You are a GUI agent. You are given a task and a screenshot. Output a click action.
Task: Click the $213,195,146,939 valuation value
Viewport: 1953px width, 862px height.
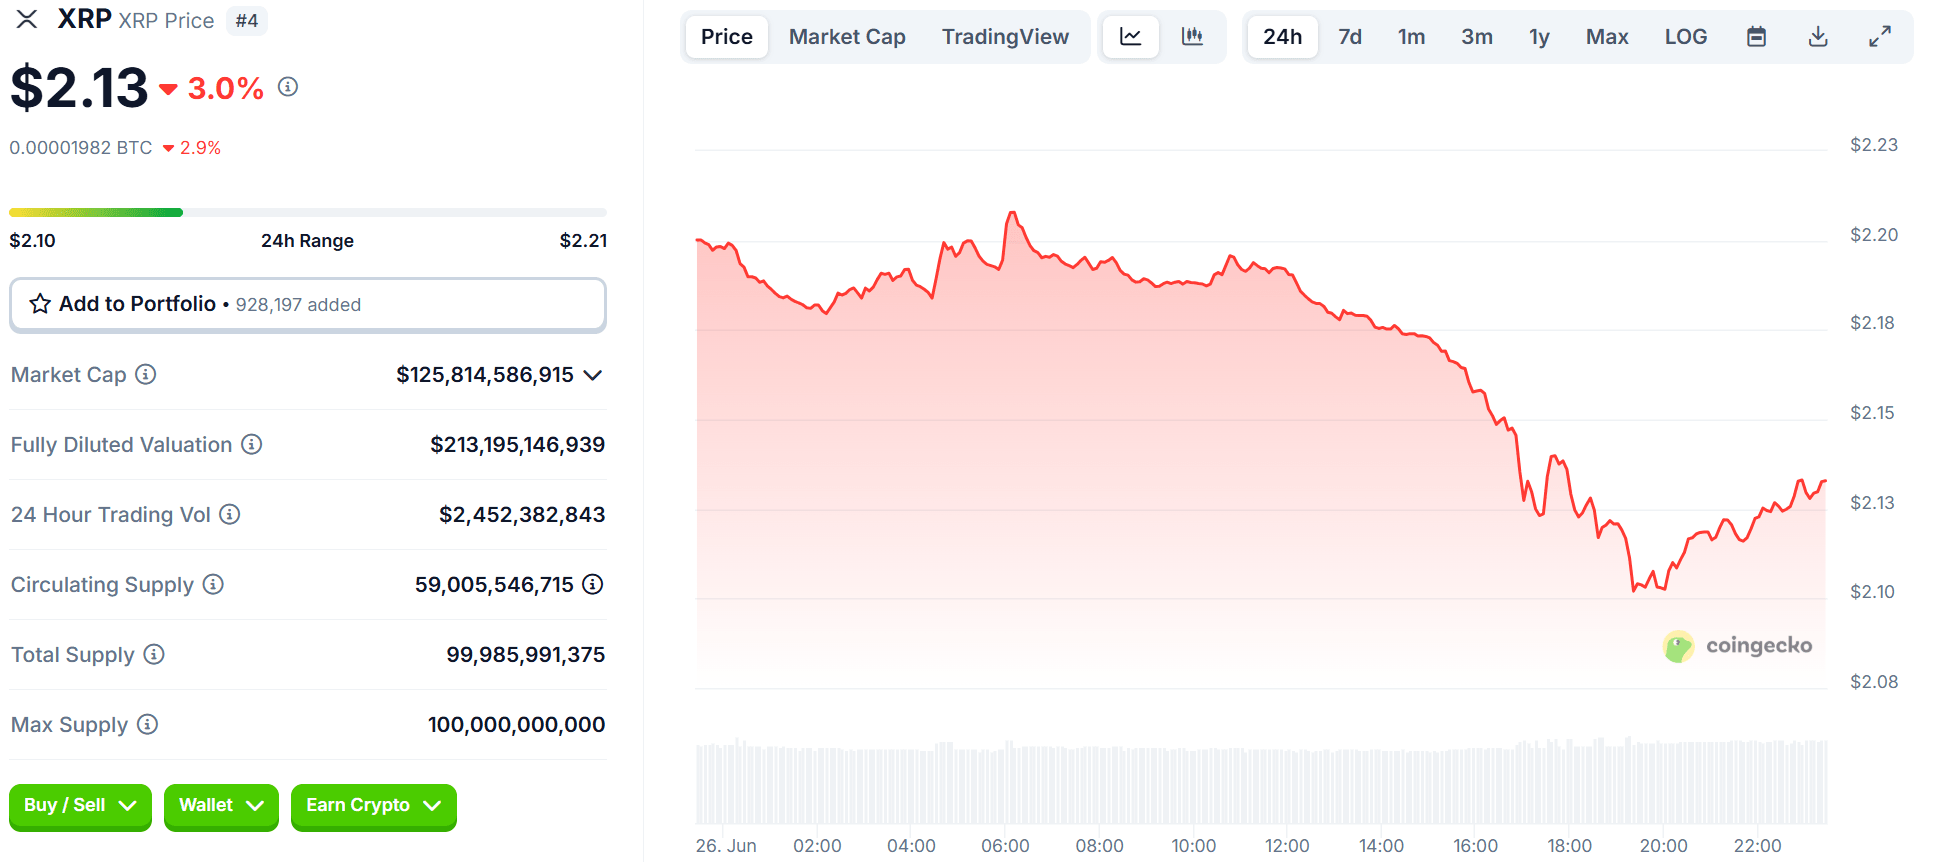tap(518, 445)
